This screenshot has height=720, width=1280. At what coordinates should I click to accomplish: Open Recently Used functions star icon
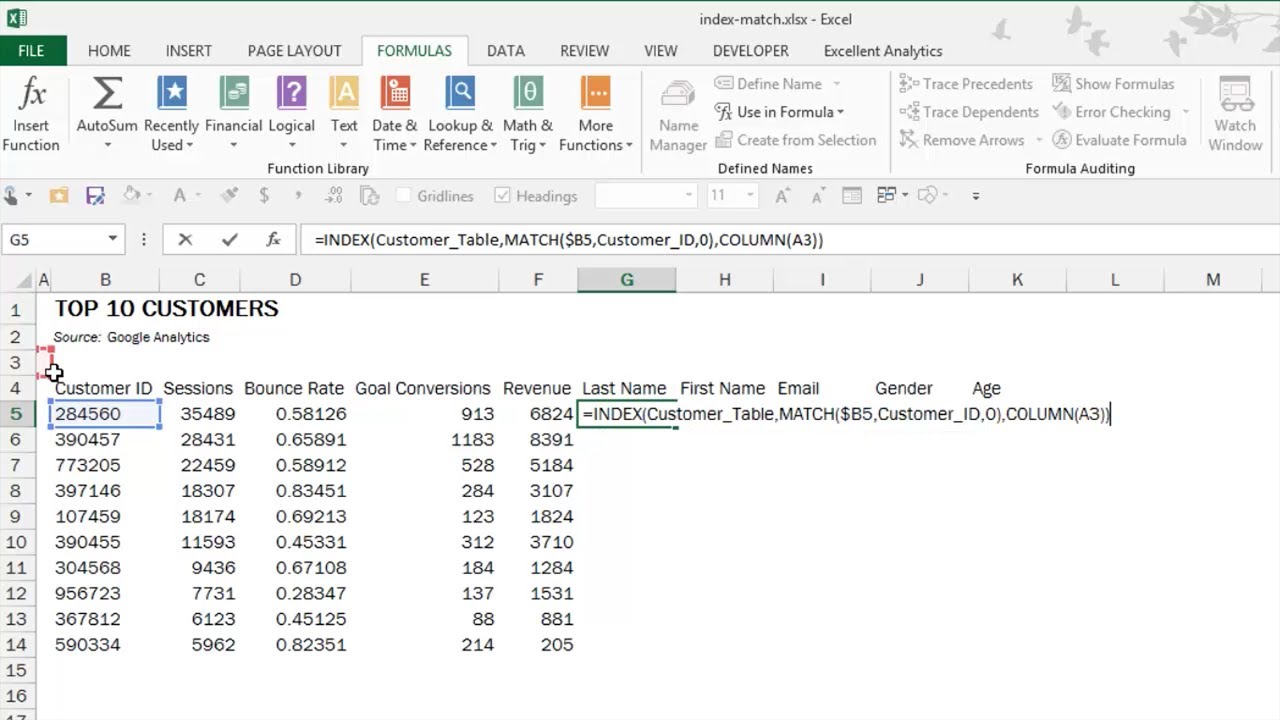pyautogui.click(x=172, y=94)
